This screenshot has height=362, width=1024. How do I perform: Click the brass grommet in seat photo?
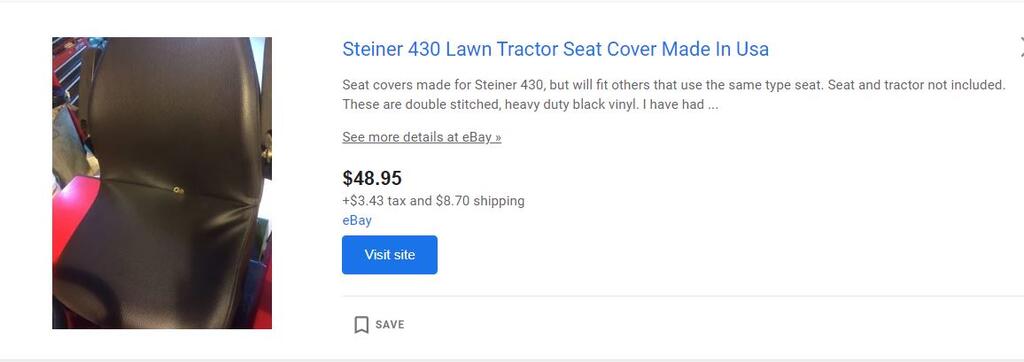(x=178, y=191)
